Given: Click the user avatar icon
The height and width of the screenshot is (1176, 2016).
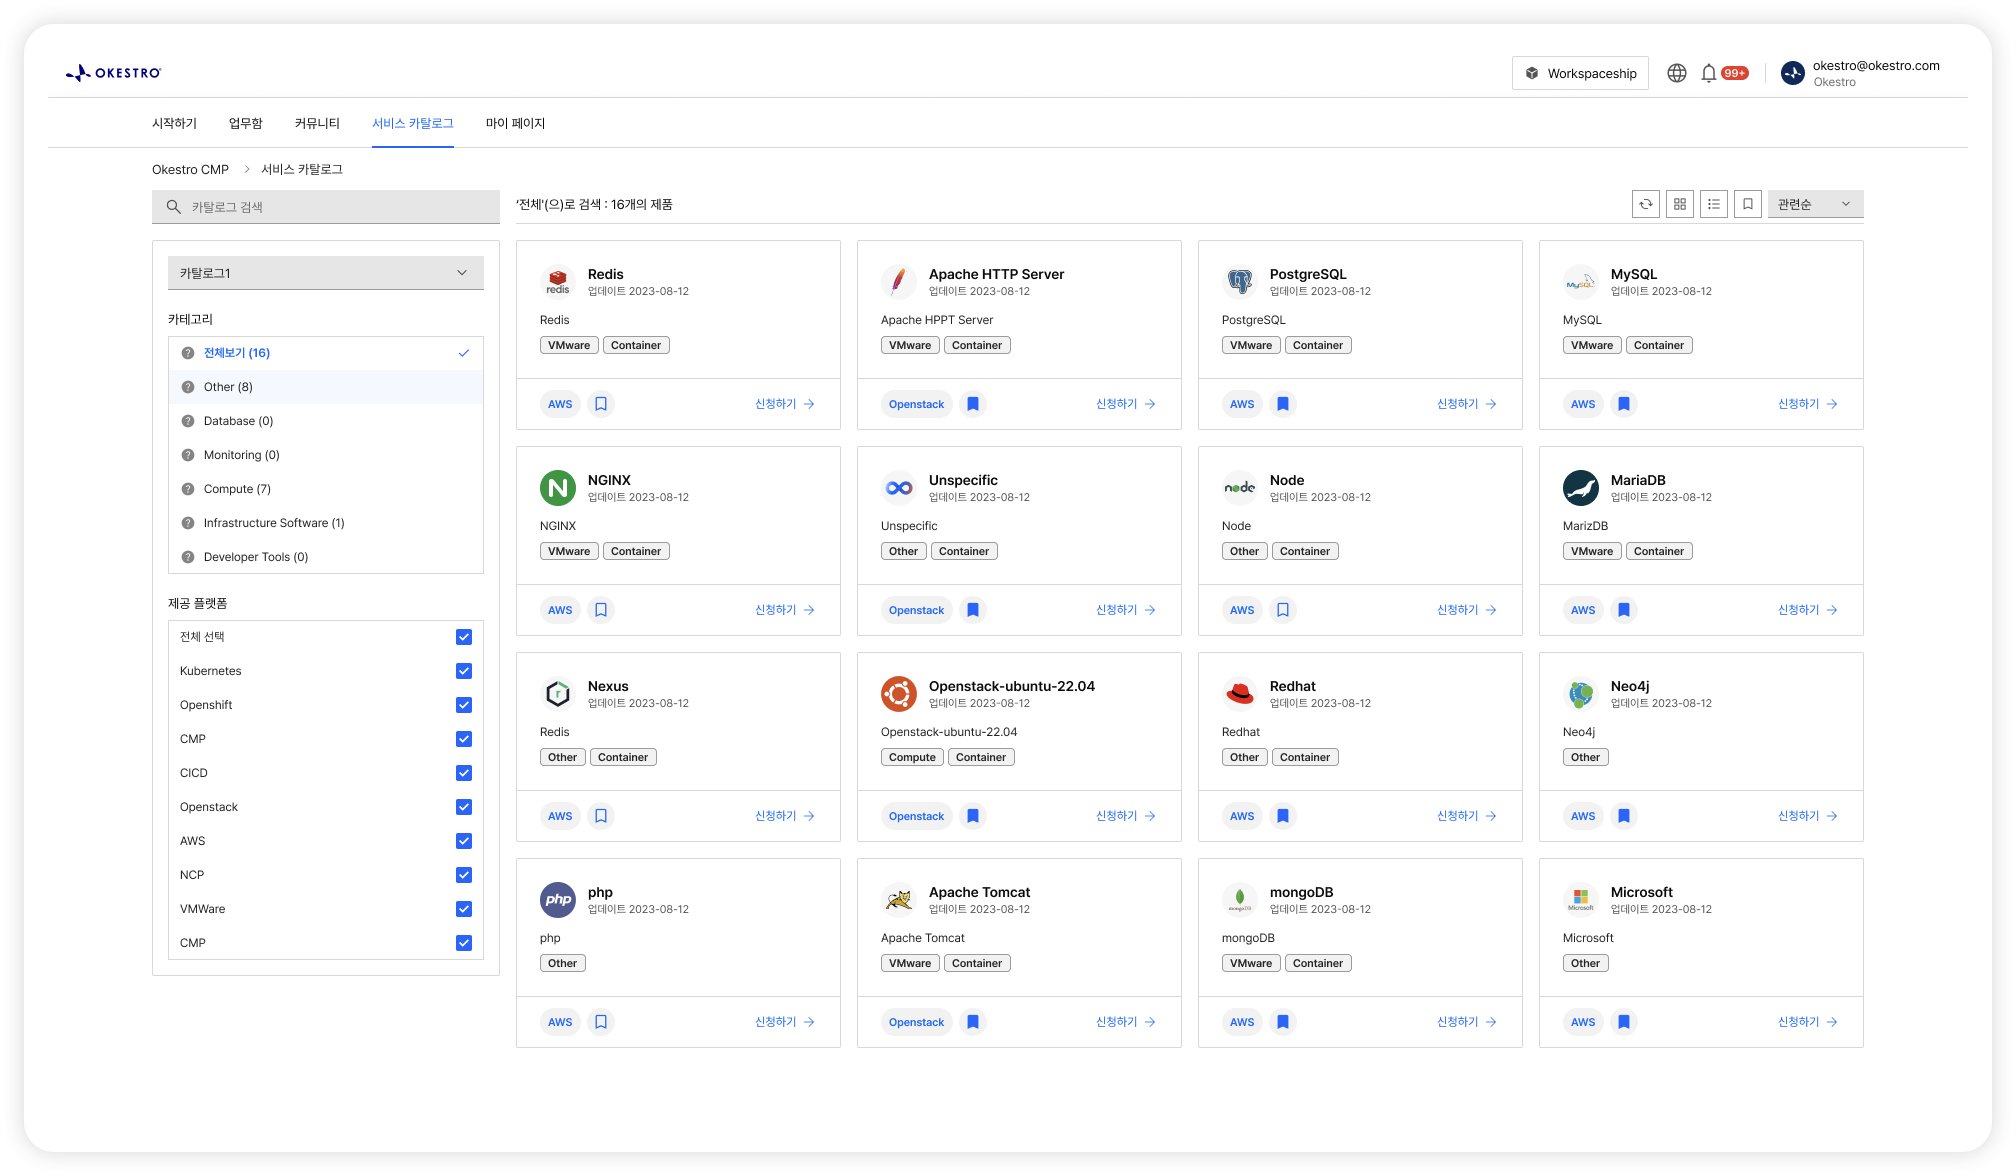Looking at the screenshot, I should [x=1793, y=73].
